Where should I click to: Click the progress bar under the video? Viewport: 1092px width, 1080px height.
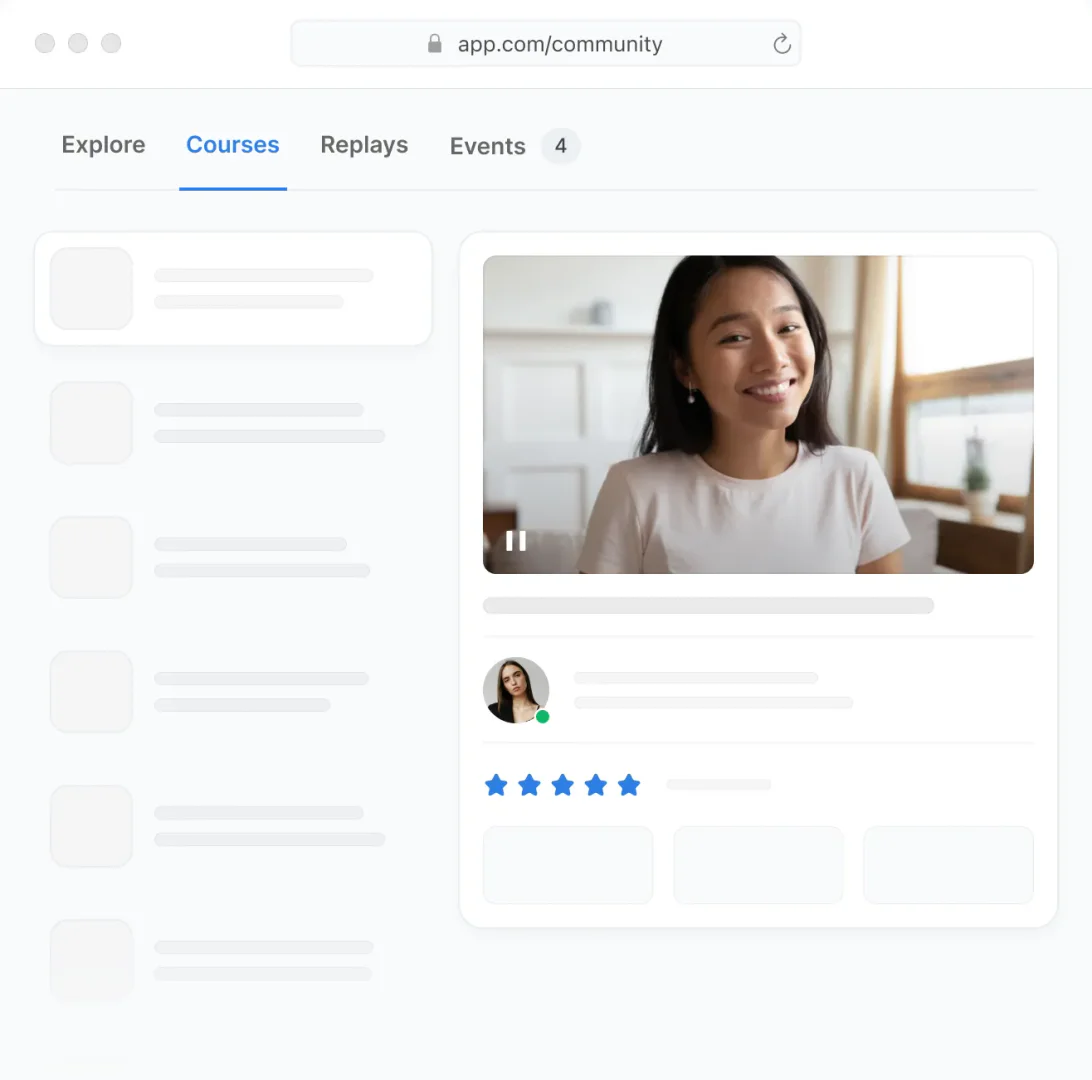coord(708,605)
